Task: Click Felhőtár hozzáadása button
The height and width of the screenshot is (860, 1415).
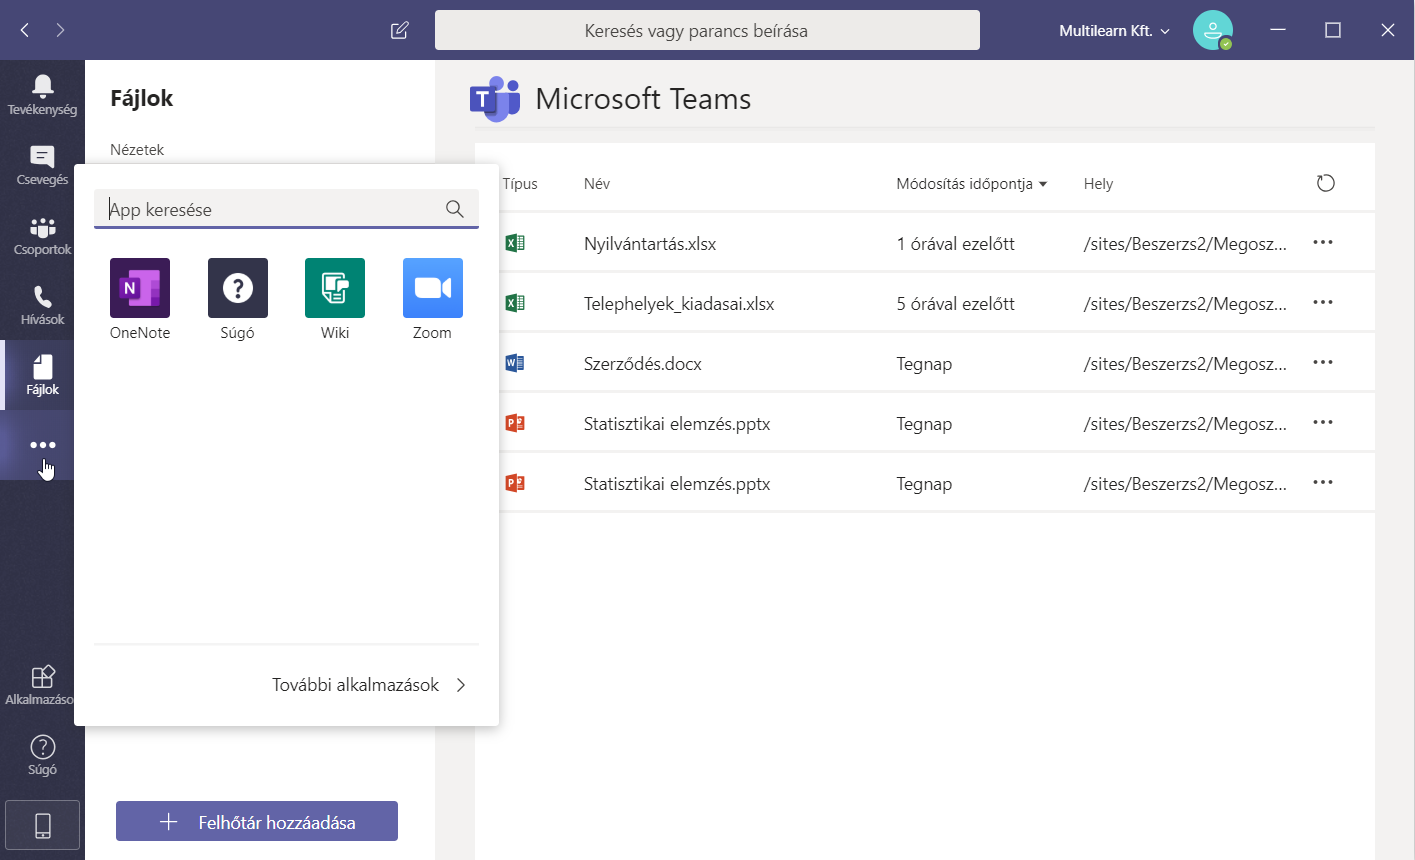Action: (257, 822)
